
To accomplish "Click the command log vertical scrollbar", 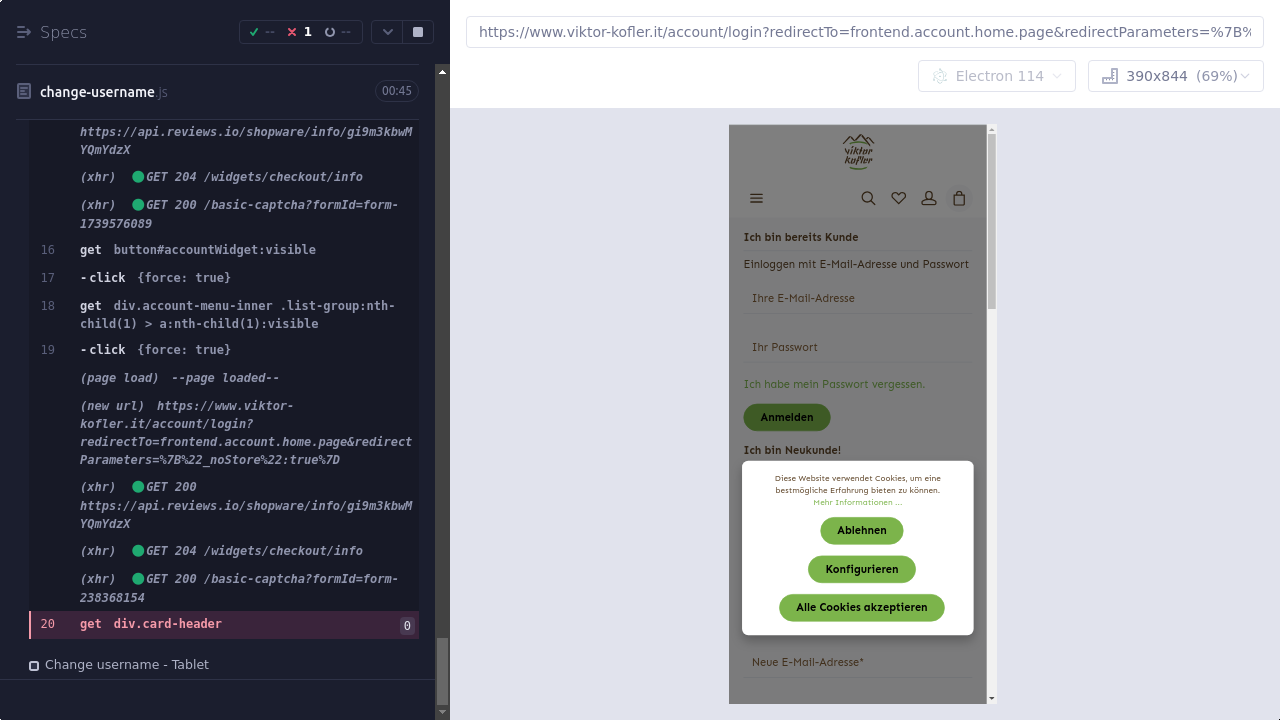I will coord(442,400).
